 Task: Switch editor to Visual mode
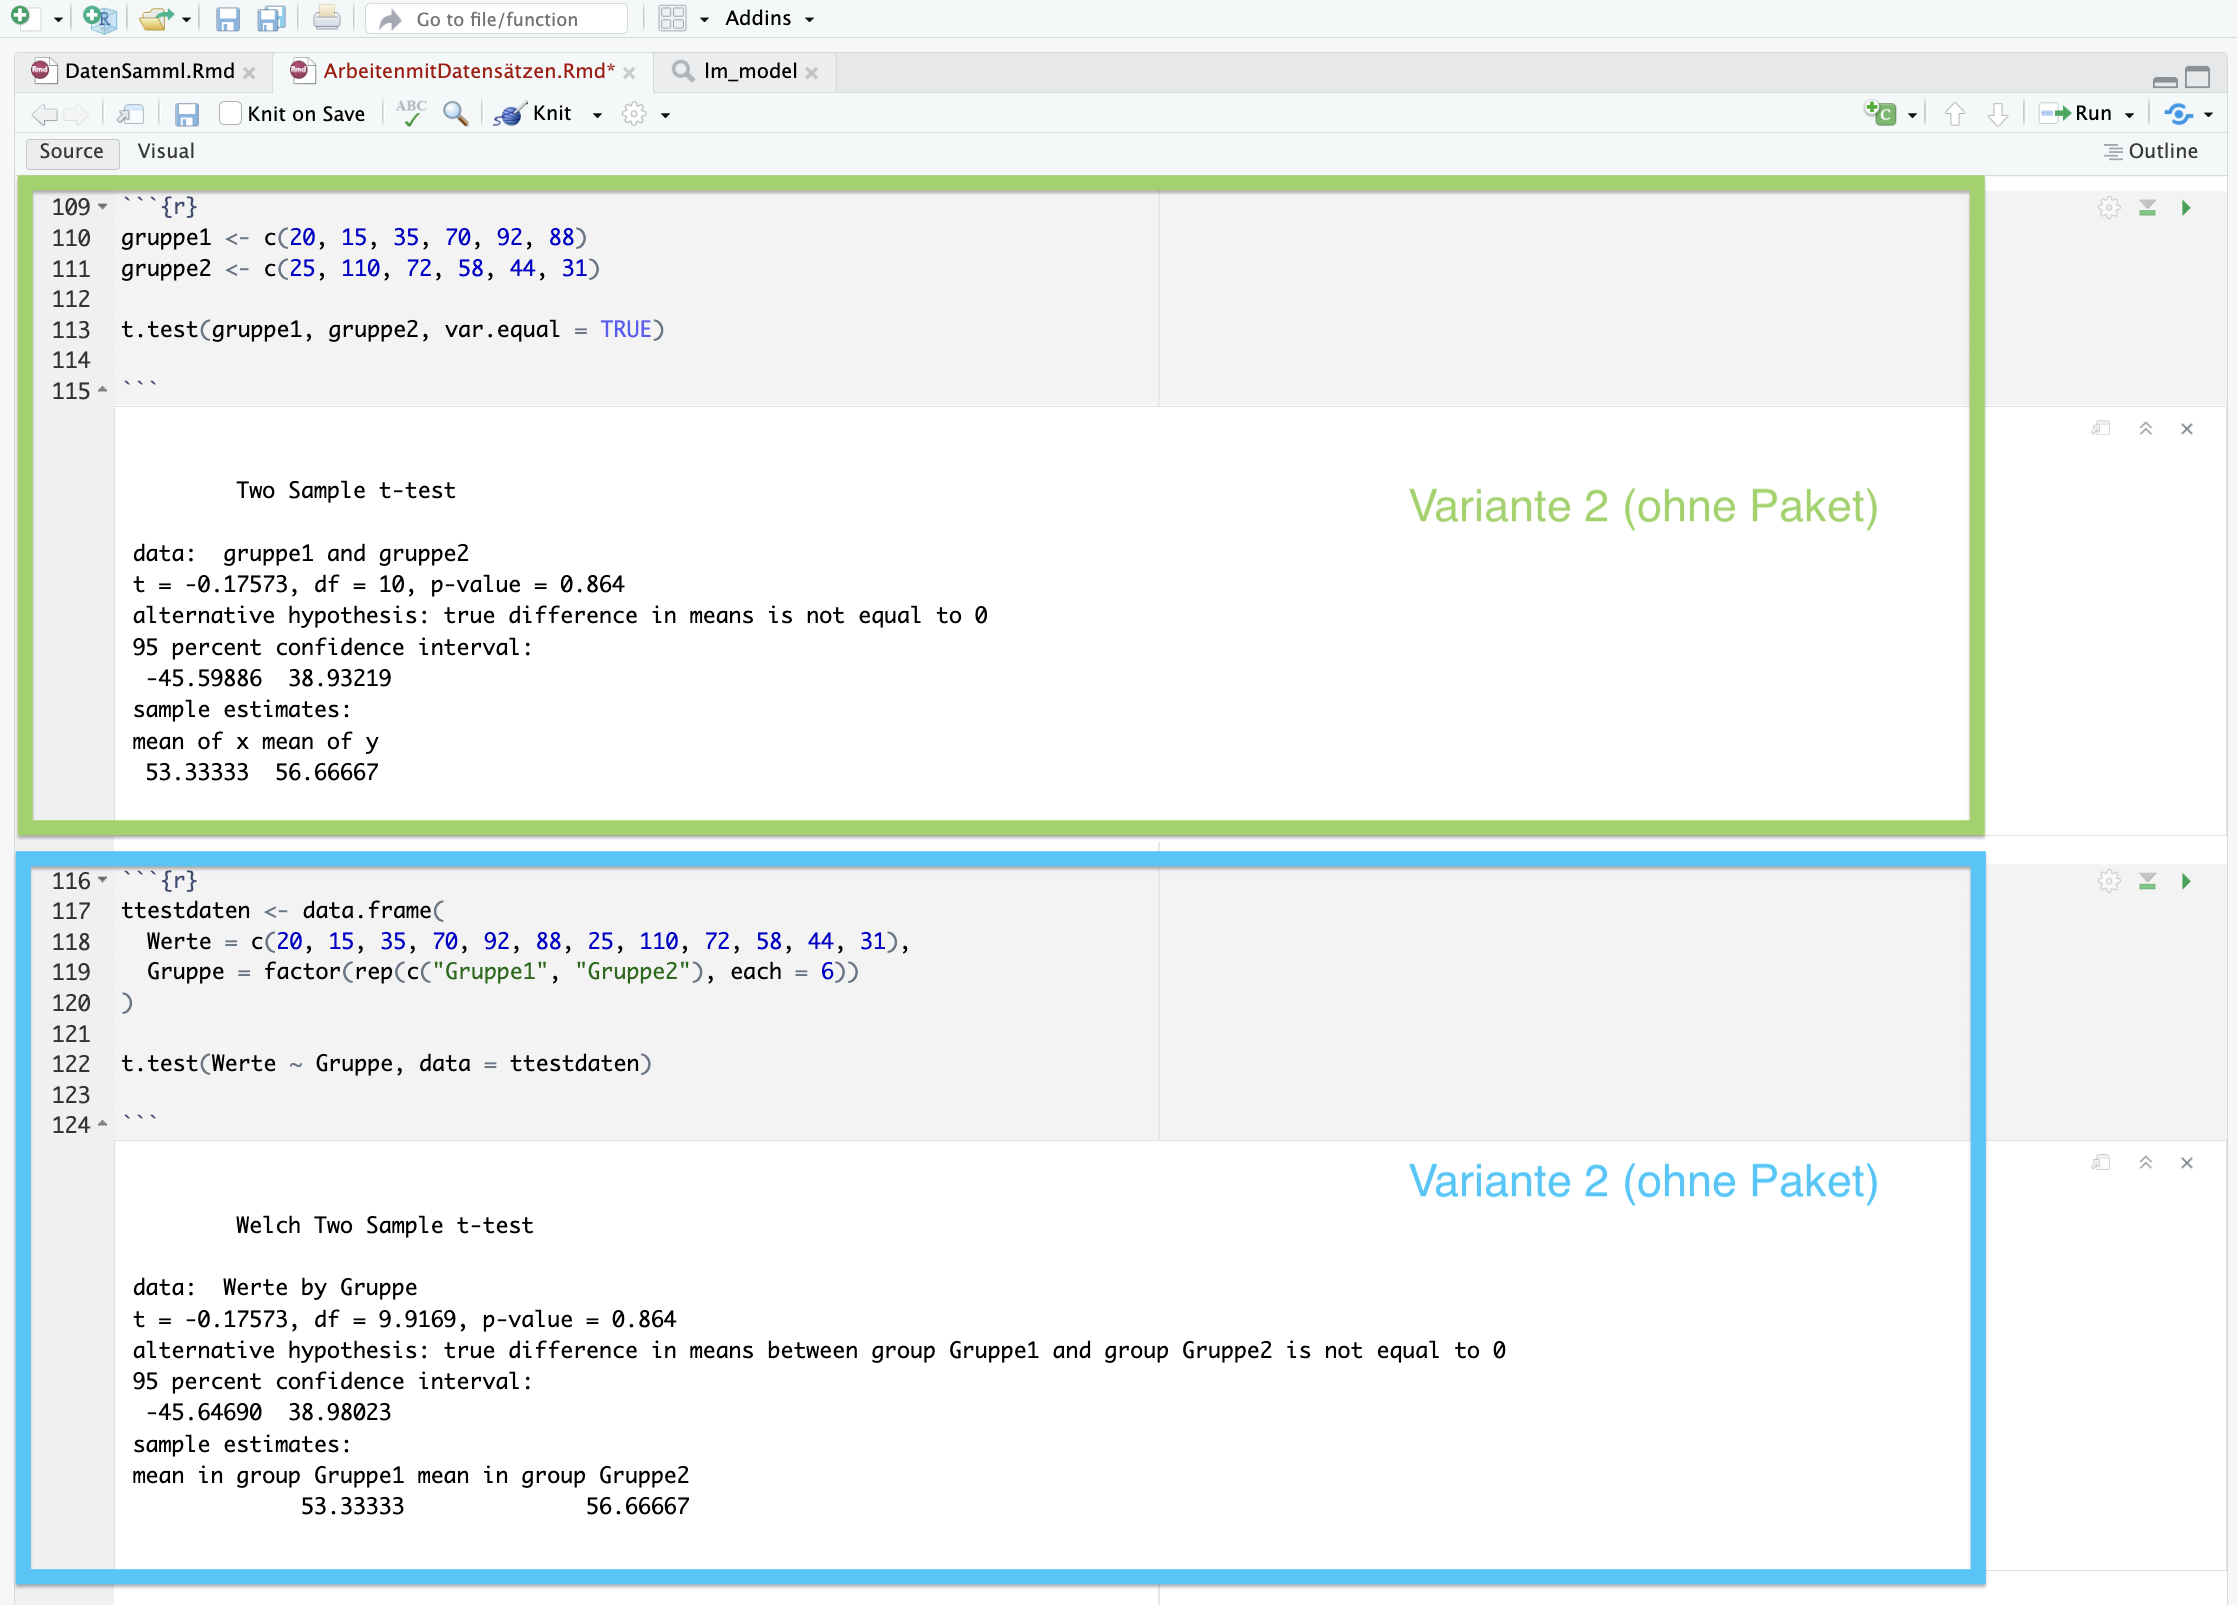pos(166,151)
